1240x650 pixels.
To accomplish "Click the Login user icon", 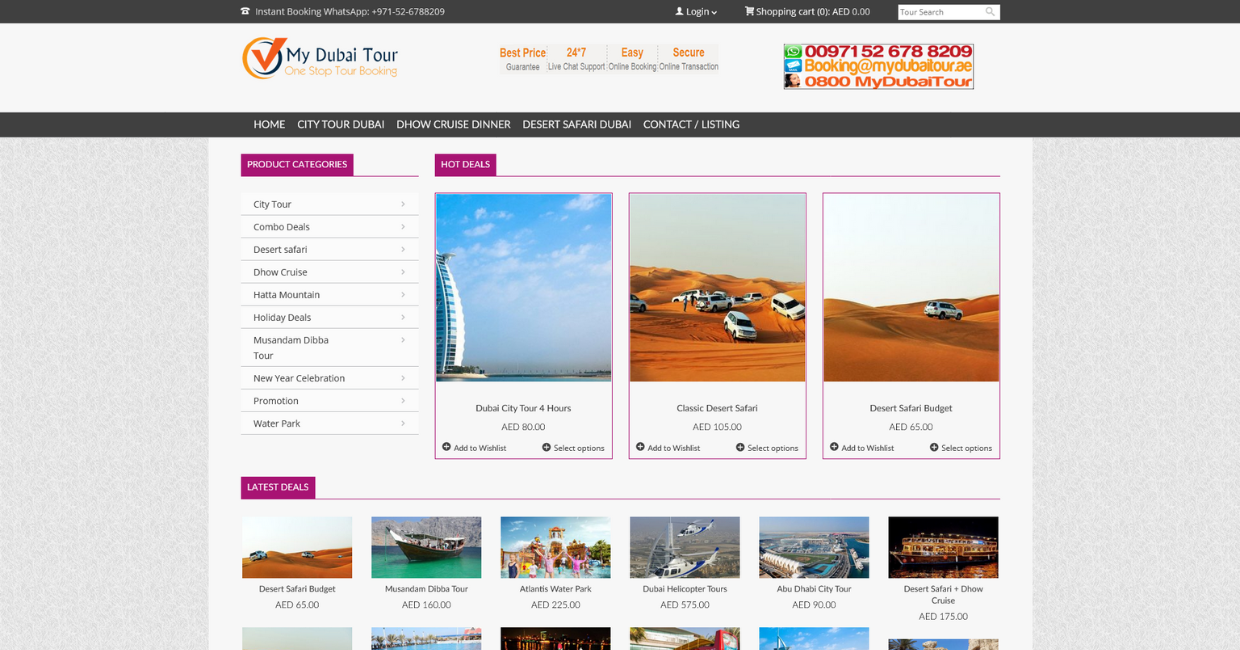I will pos(679,12).
